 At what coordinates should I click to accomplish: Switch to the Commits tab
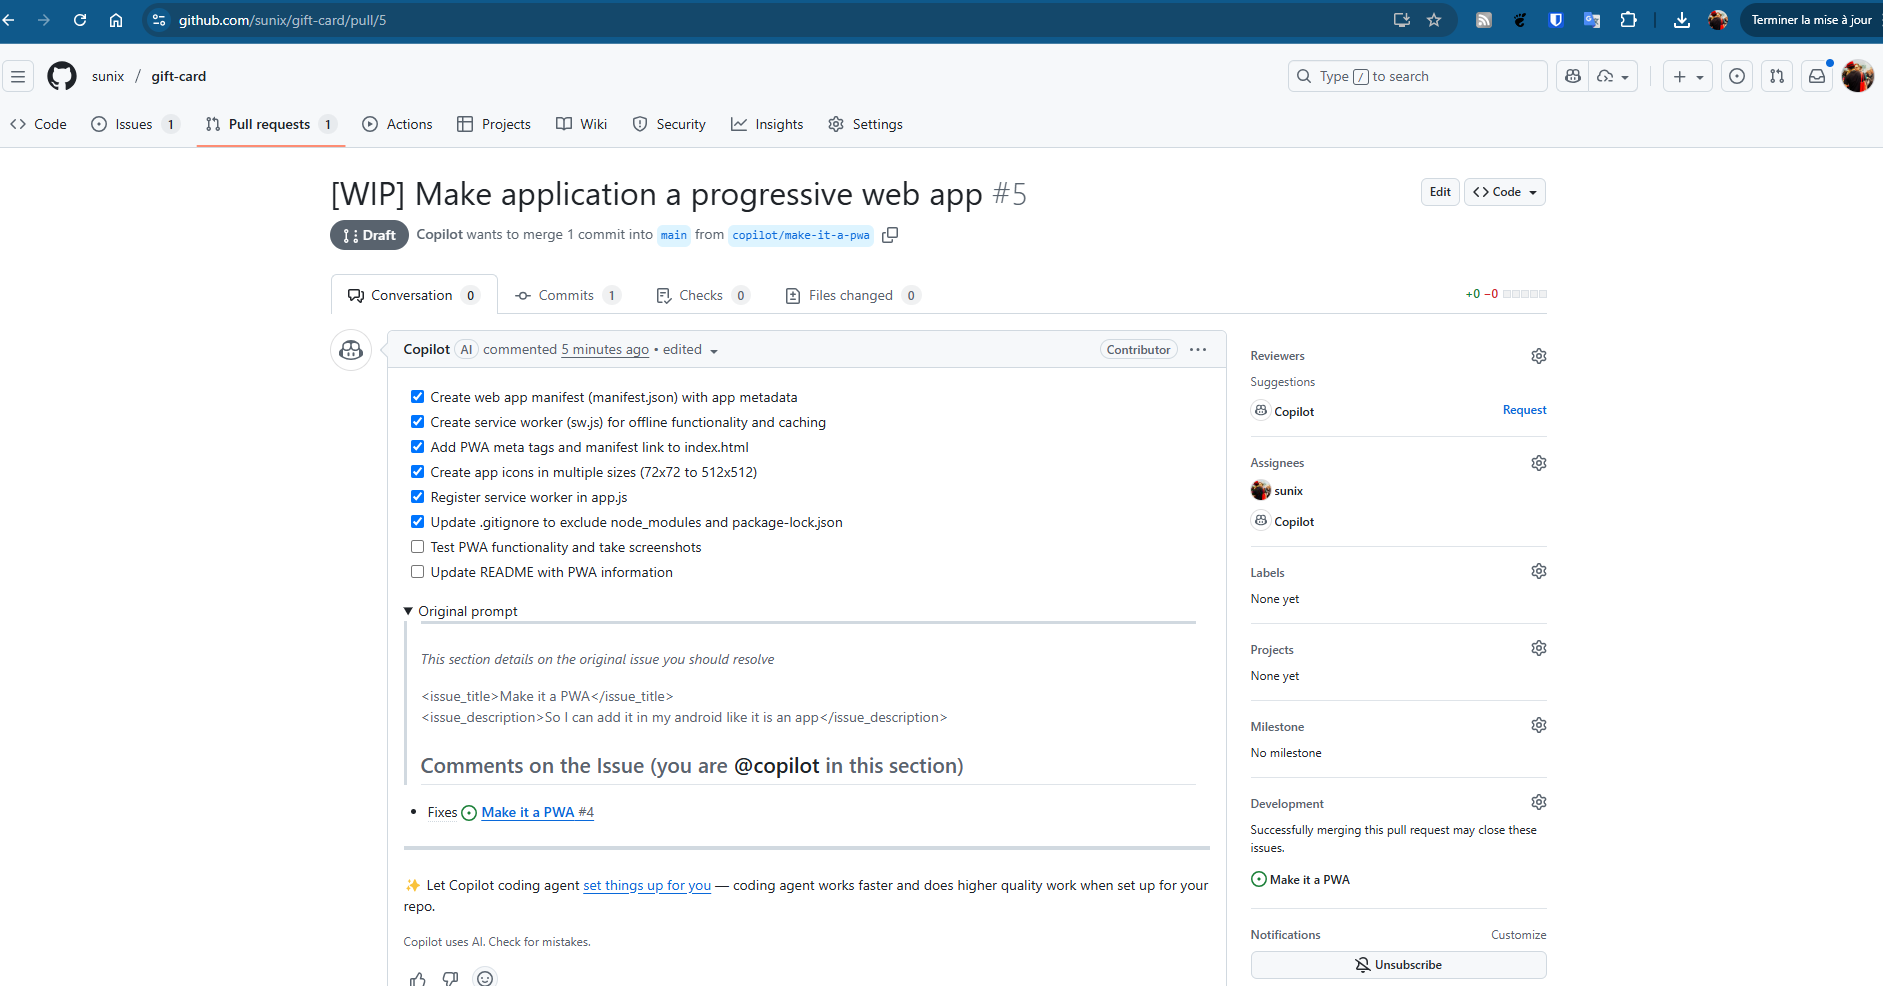pos(567,295)
